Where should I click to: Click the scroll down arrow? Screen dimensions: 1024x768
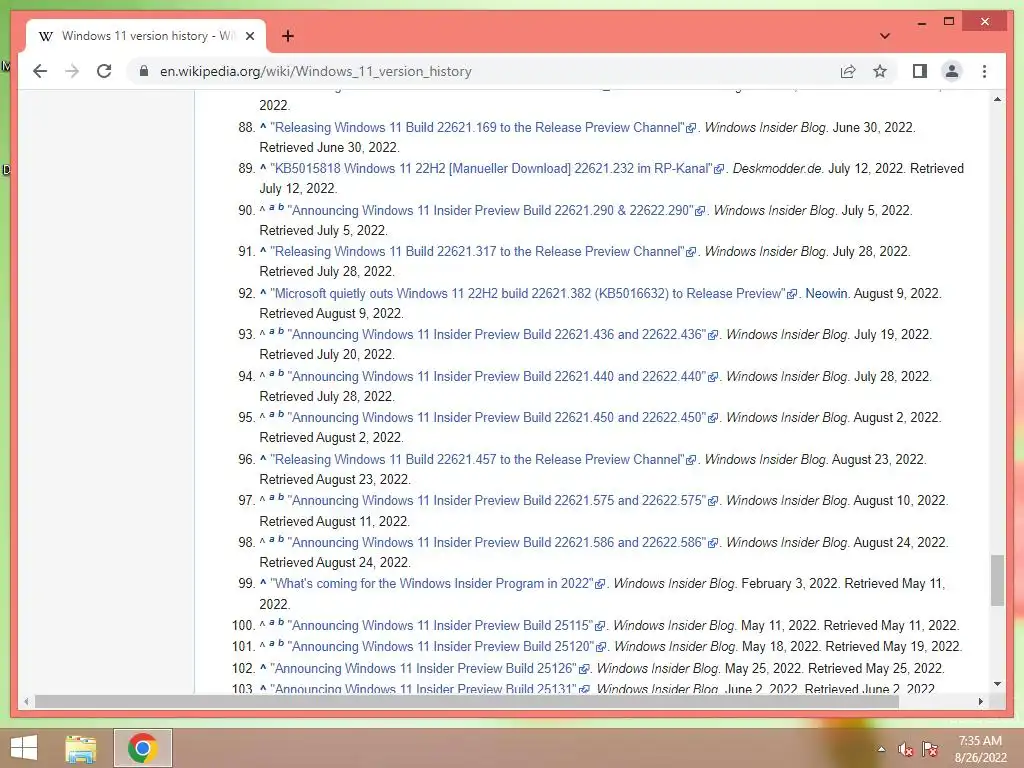click(x=997, y=684)
